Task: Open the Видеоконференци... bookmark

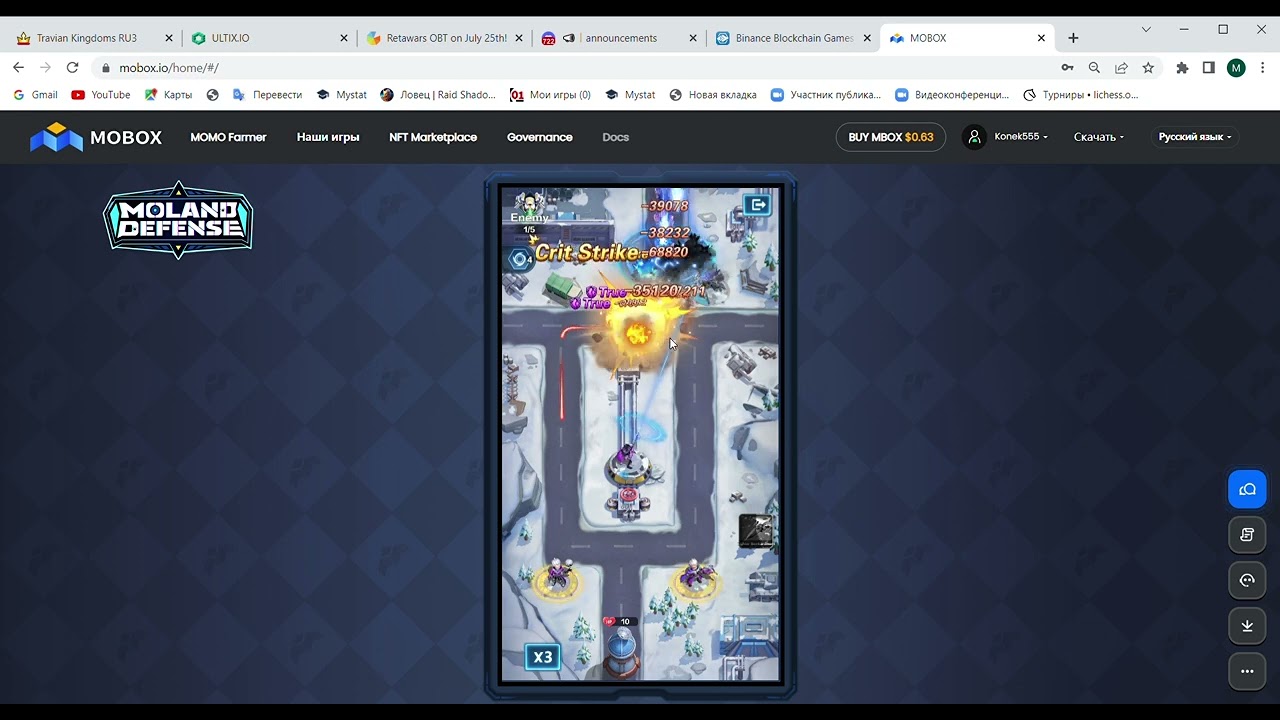Action: click(x=952, y=95)
